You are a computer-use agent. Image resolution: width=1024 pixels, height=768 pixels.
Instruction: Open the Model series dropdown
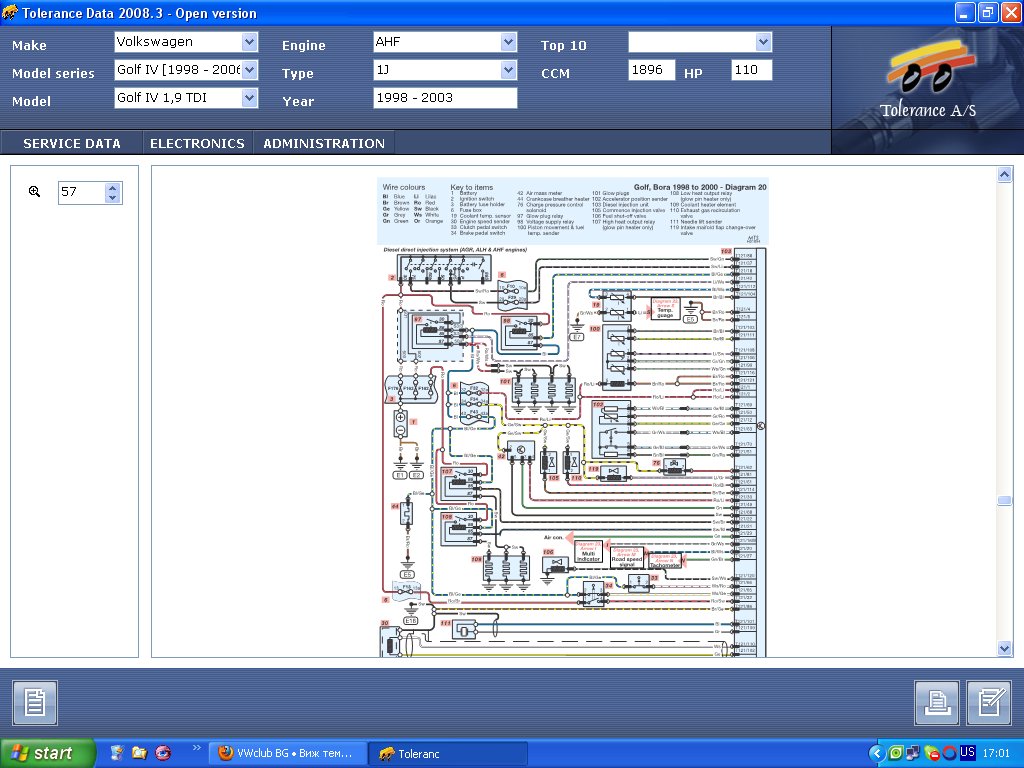[x=249, y=70]
